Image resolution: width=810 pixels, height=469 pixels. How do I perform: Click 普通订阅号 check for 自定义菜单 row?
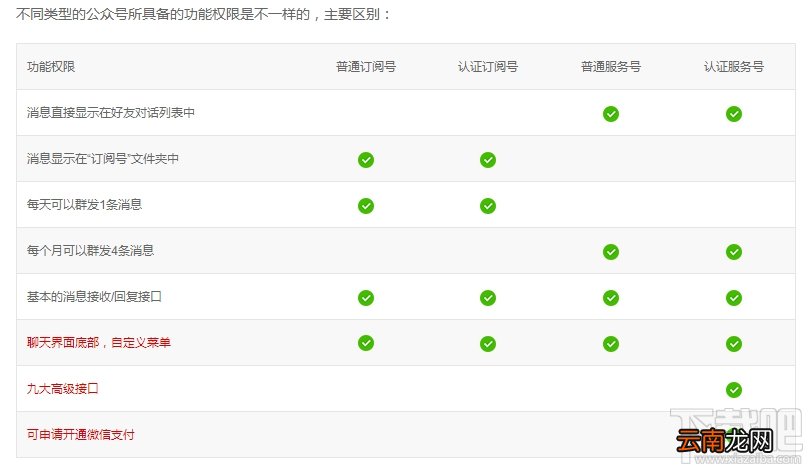(366, 342)
